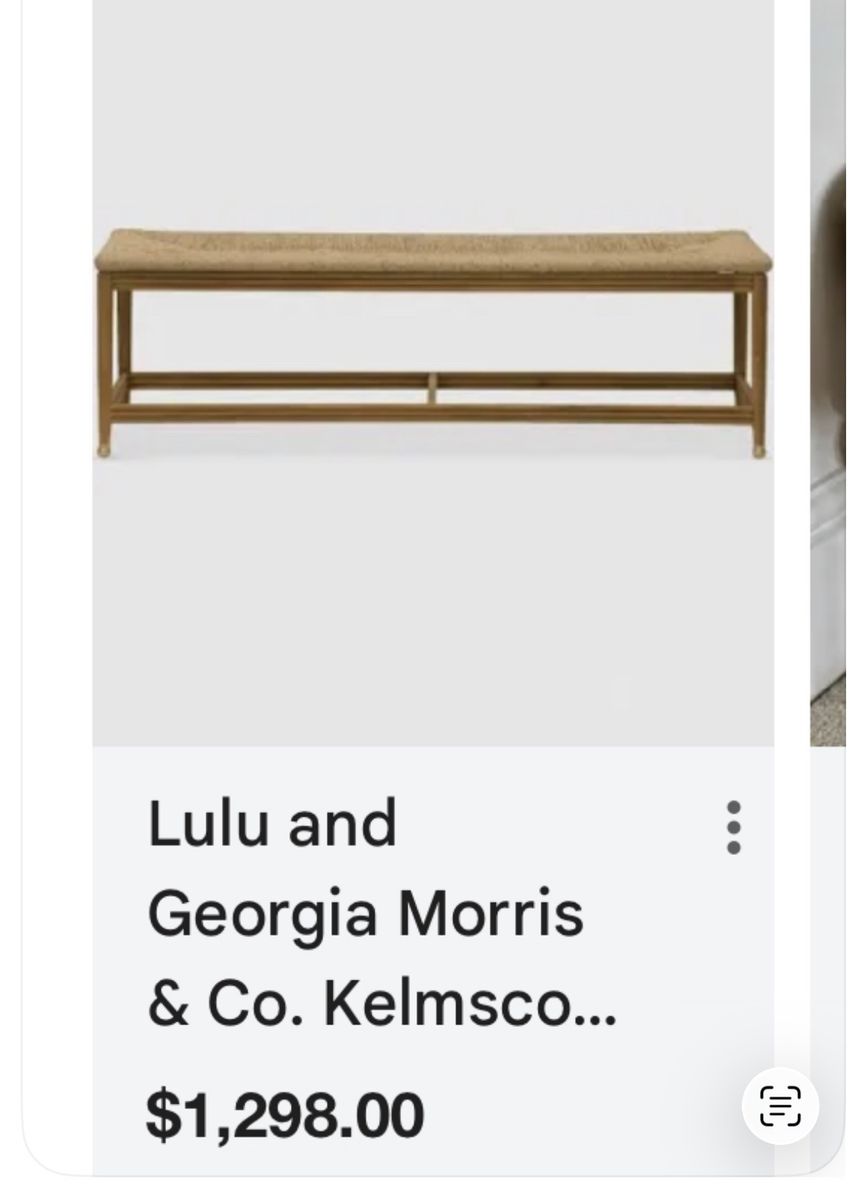This screenshot has width=866, height=1200.
Task: Tap the 'Georgia Morris' title line
Action: pos(365,916)
